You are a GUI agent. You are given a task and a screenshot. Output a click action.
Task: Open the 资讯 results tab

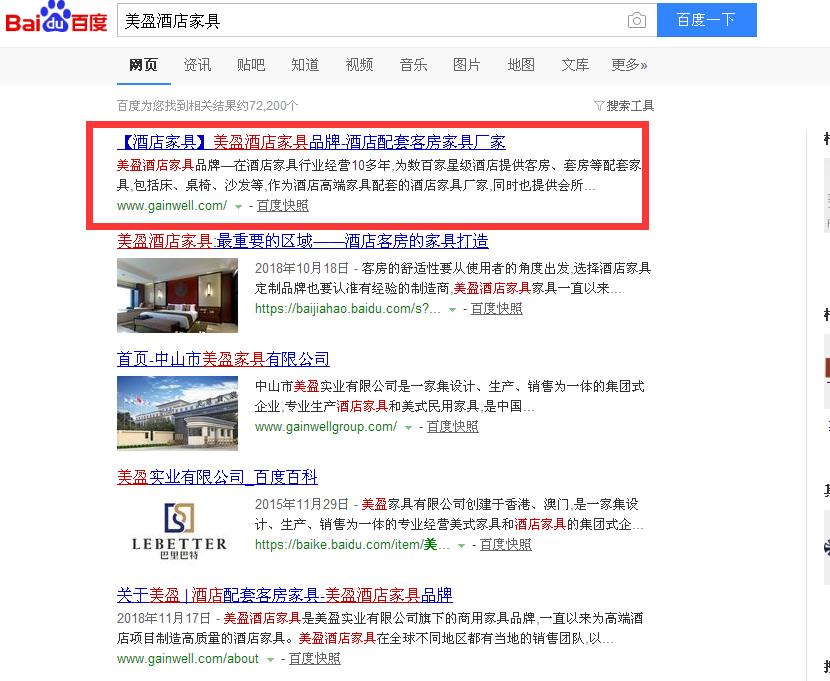197,64
